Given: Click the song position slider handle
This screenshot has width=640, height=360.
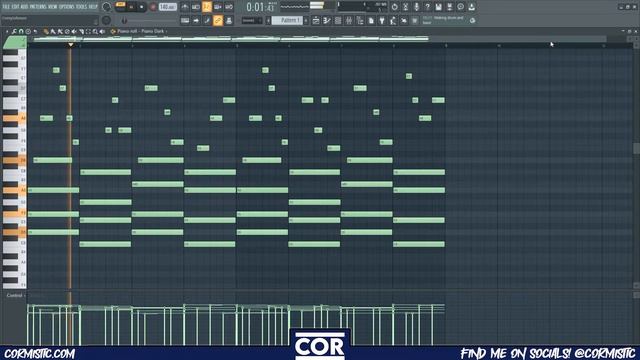Looking at the screenshot, I should [x=124, y=20].
